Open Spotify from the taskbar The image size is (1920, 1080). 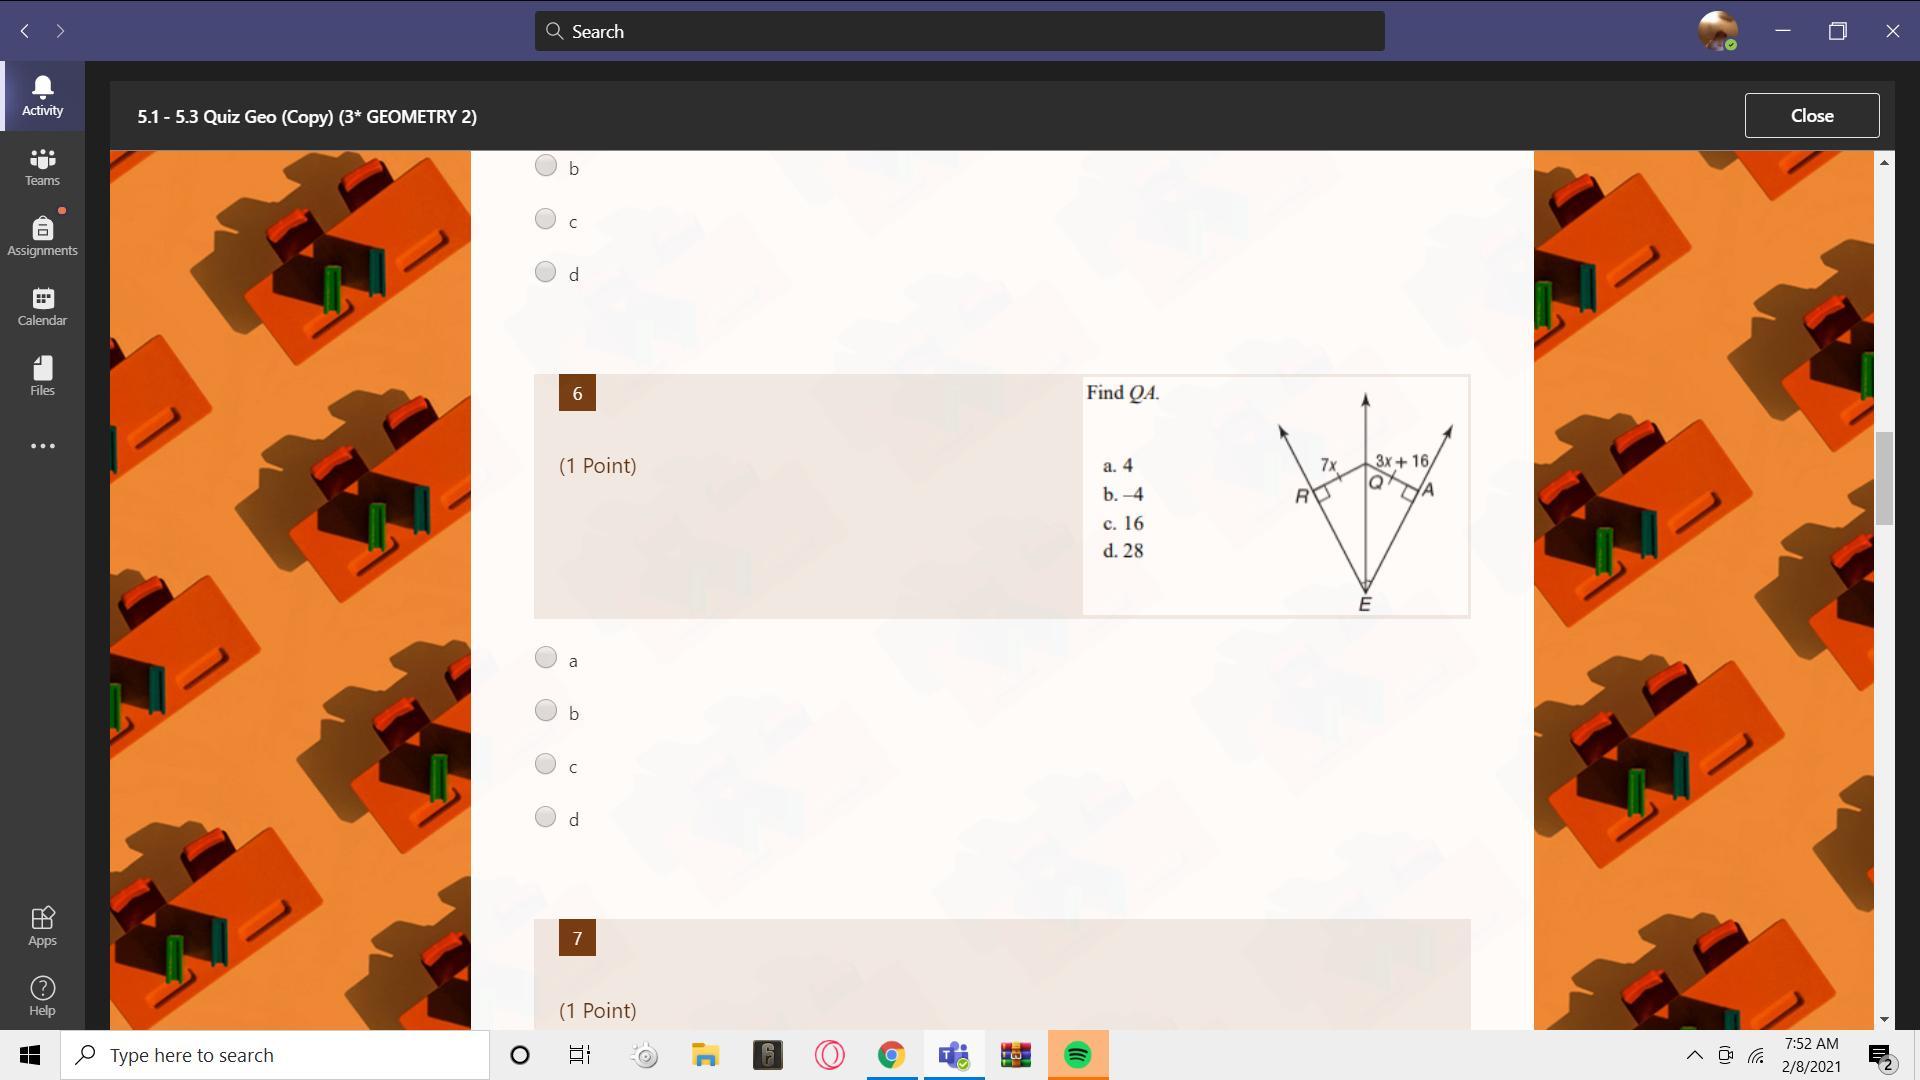coord(1077,1055)
